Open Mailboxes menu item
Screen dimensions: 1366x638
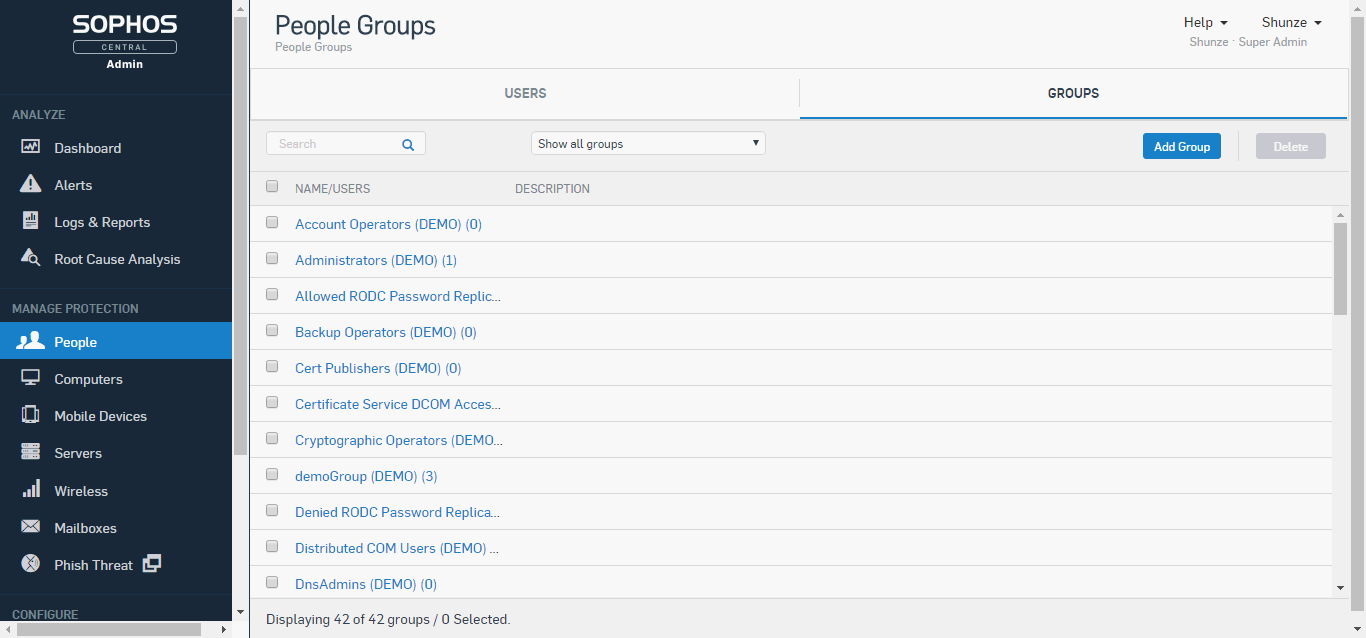pos(85,528)
